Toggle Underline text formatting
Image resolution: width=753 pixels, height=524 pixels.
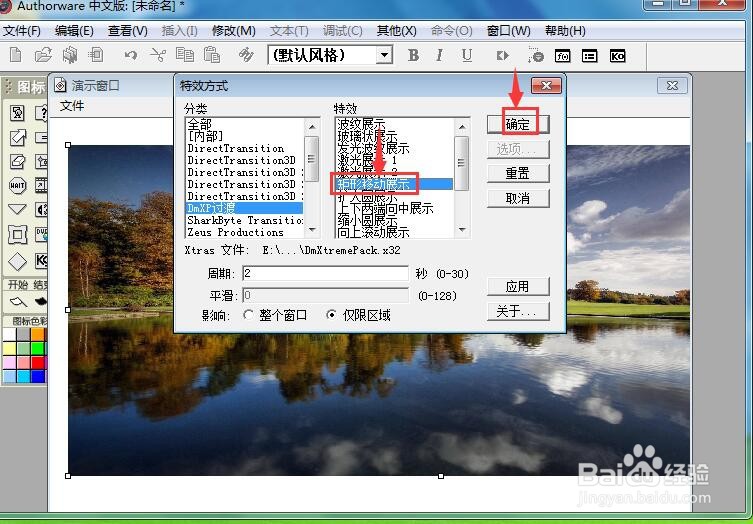point(466,56)
